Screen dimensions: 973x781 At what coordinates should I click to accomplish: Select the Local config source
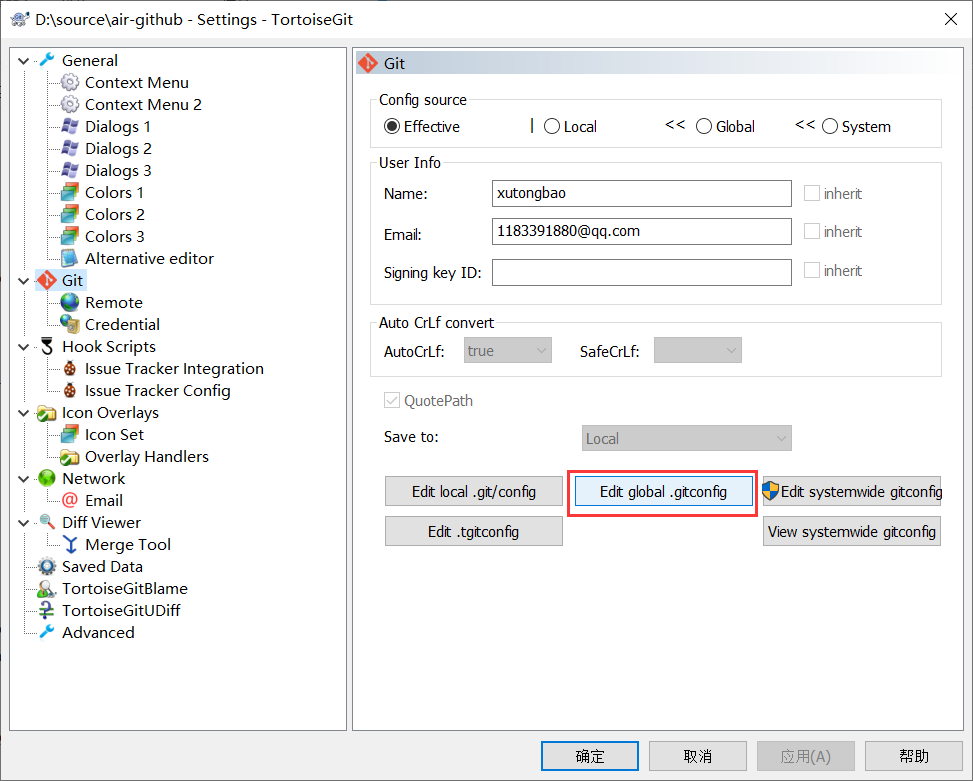pos(570,127)
